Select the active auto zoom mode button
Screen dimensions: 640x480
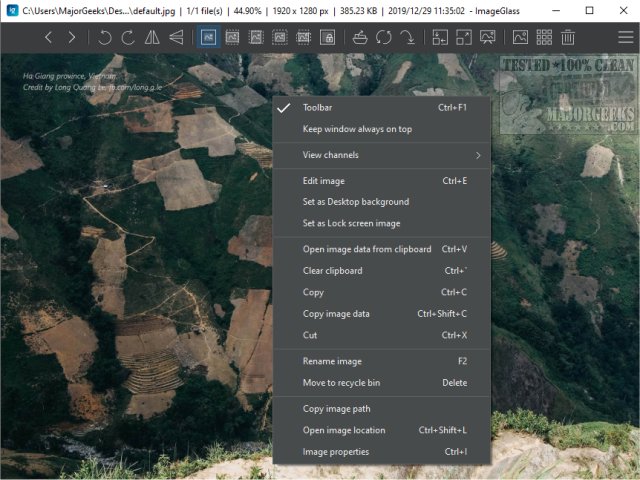(209, 38)
